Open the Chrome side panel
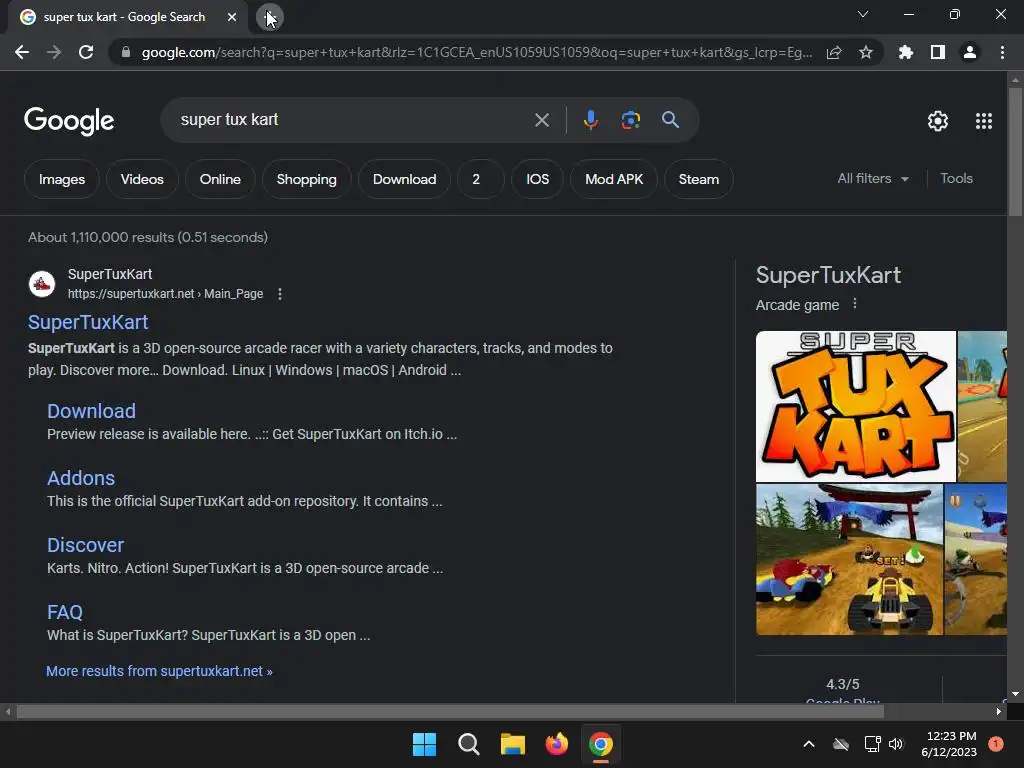 click(938, 52)
